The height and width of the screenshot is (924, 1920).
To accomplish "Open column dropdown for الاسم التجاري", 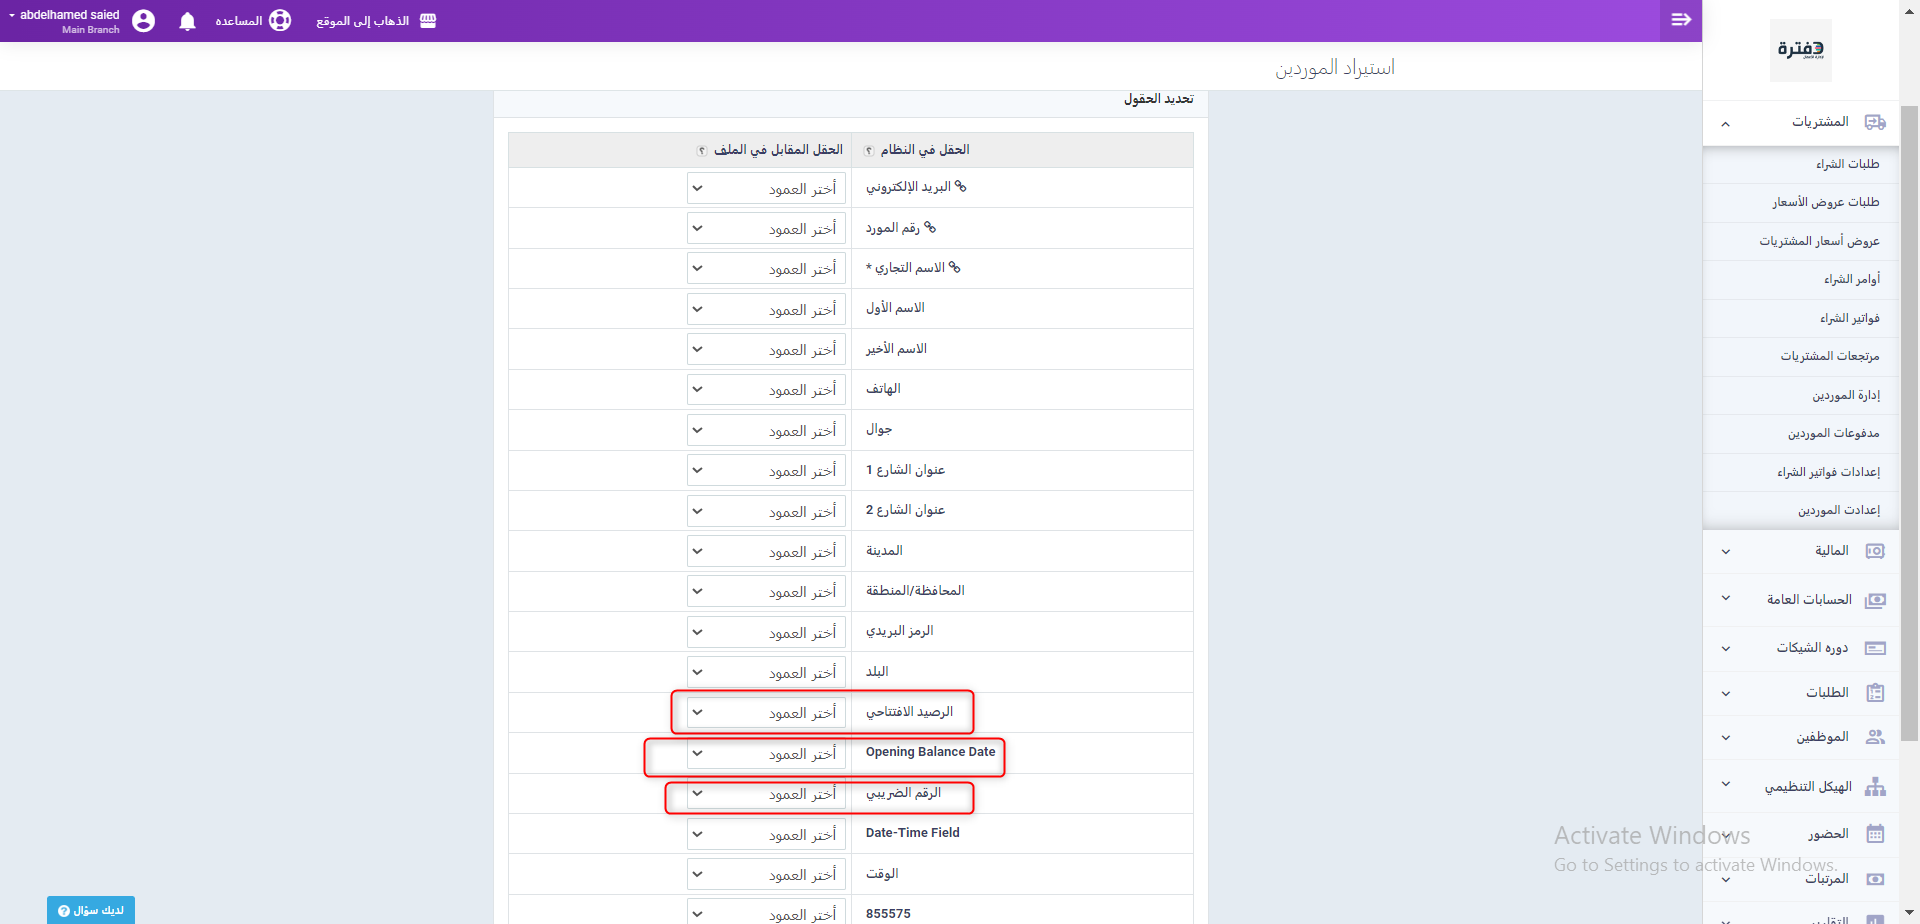I will (766, 269).
